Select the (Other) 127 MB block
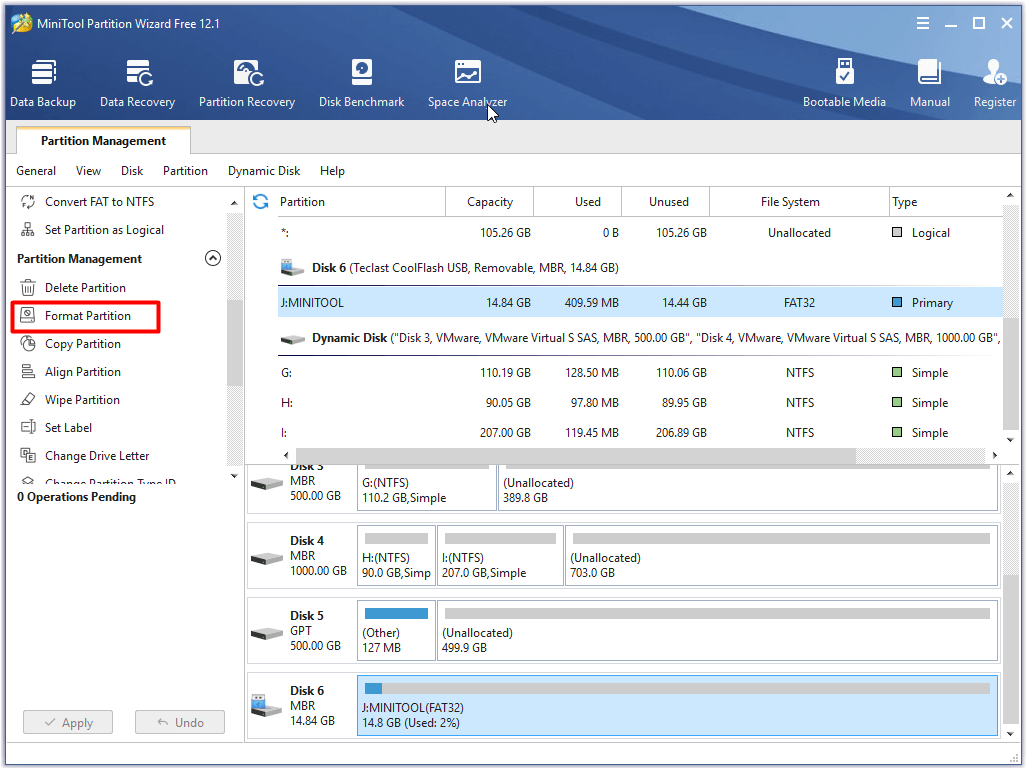This screenshot has height=768, width=1027. [x=396, y=631]
